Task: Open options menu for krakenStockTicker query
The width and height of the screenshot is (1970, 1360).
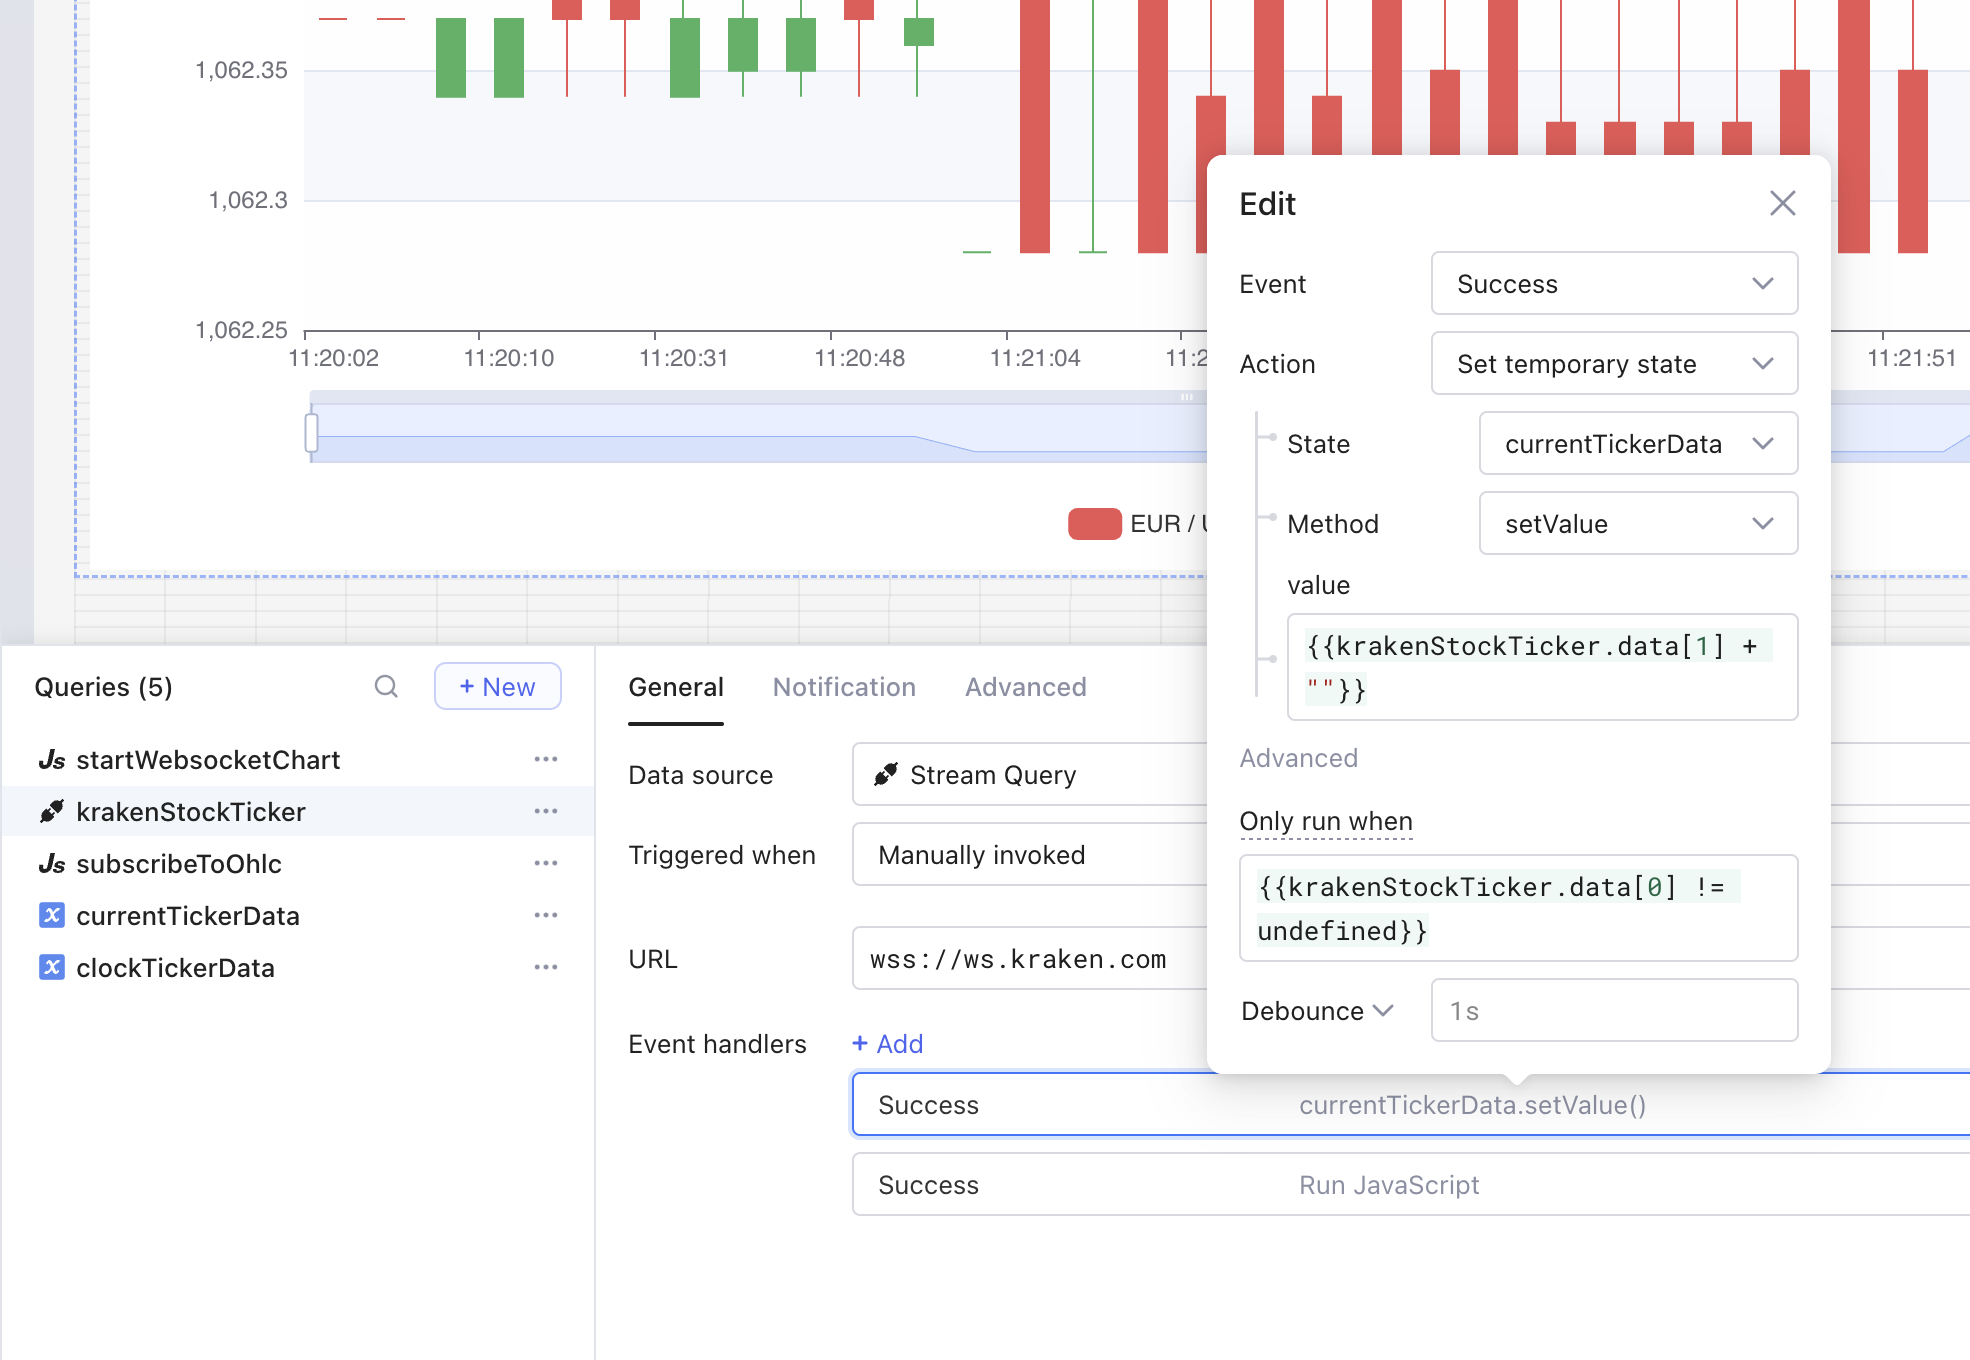Action: tap(545, 812)
